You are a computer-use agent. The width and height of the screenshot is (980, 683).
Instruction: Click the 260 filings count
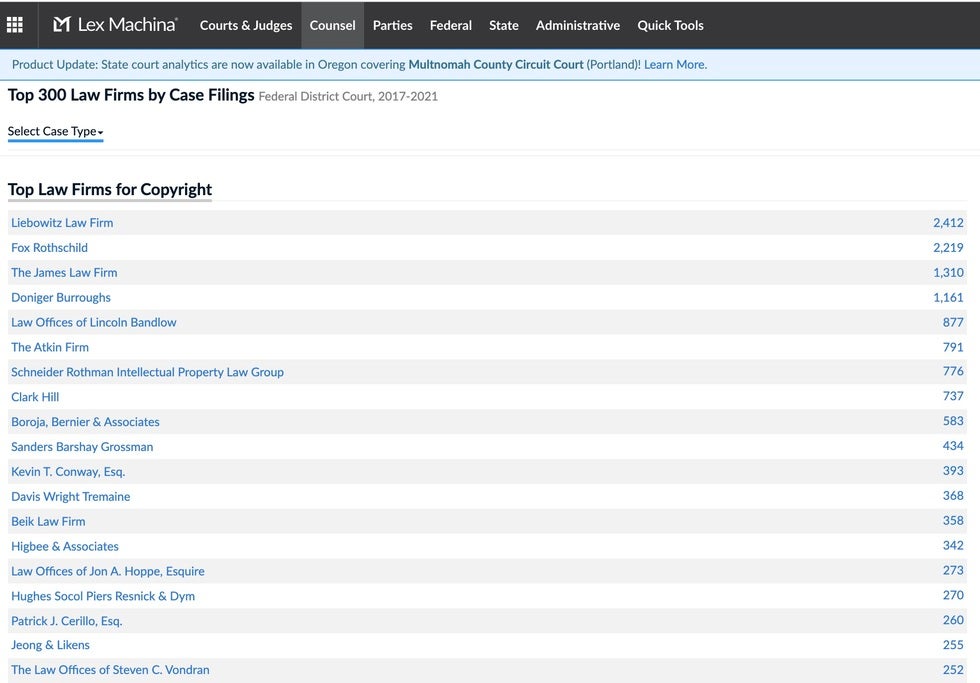pos(953,620)
